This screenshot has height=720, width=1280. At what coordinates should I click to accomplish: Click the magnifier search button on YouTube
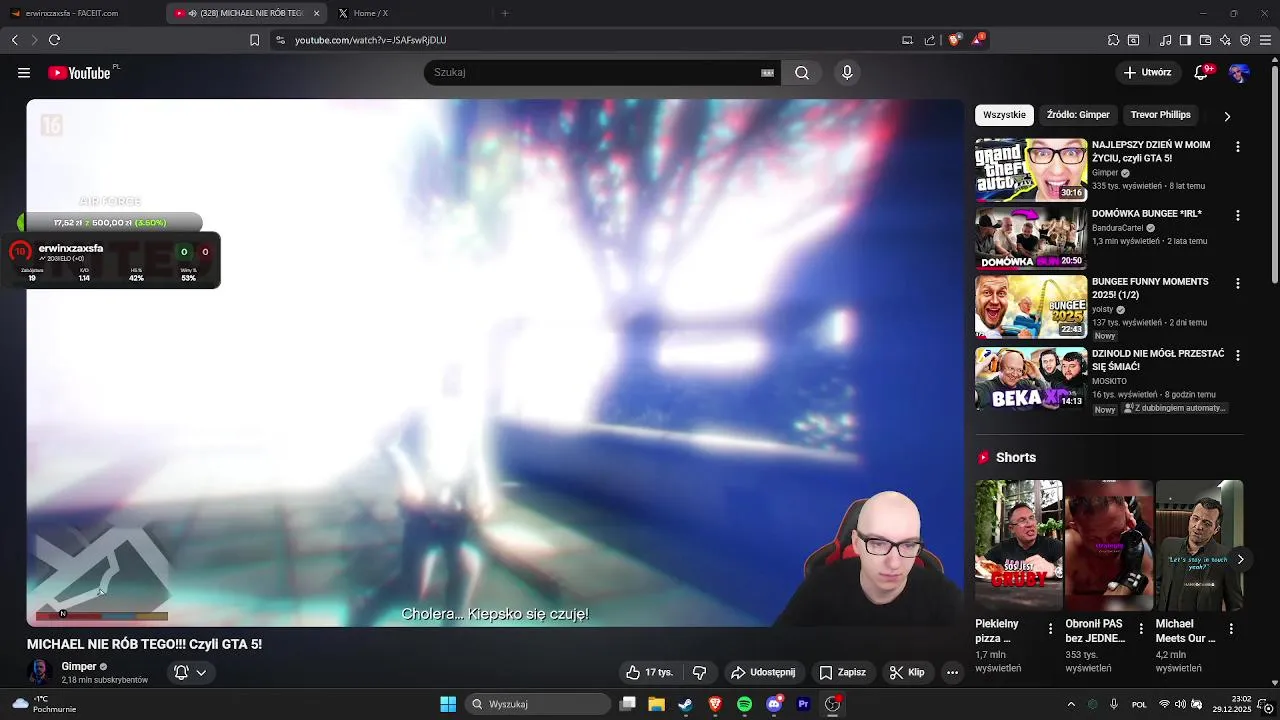[x=802, y=72]
